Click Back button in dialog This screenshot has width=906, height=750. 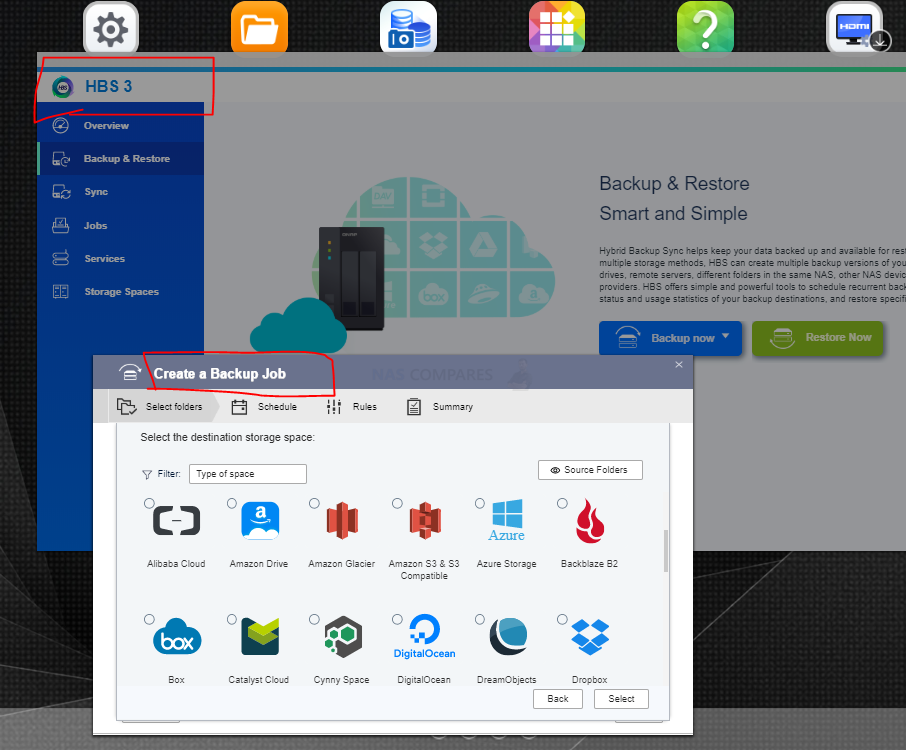[558, 699]
